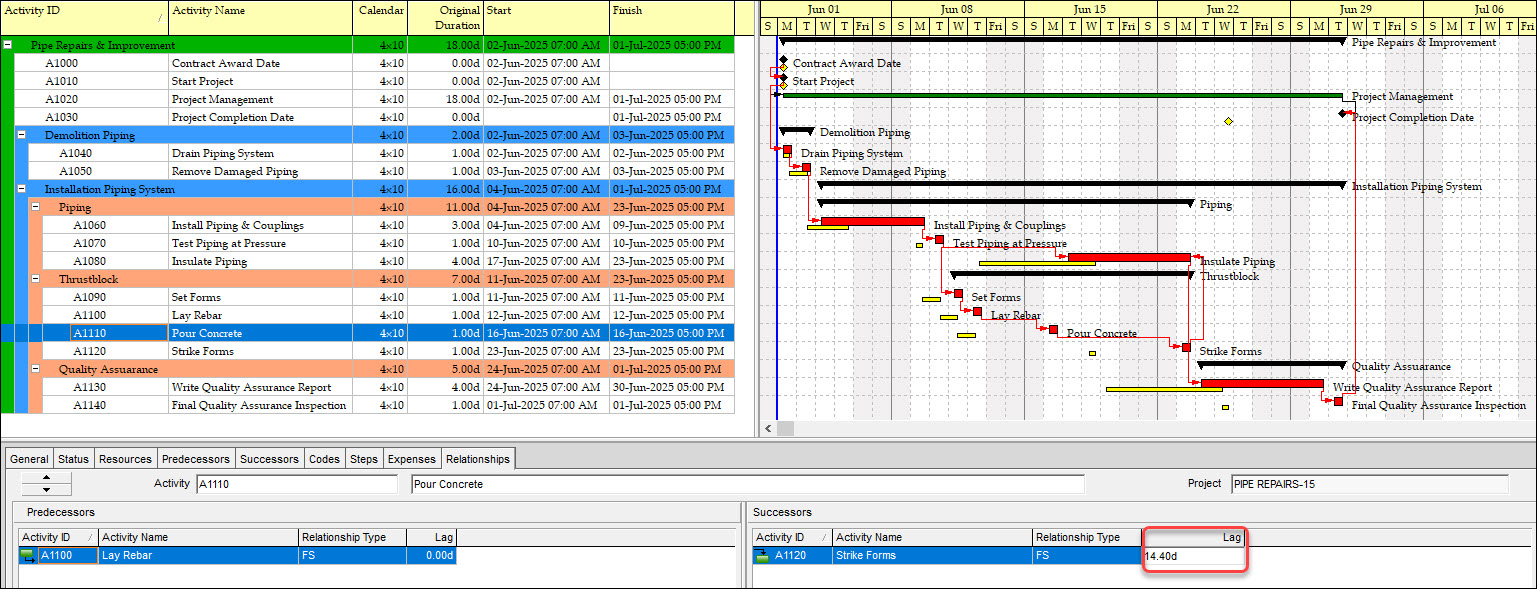
Task: Click the relationship icon beside successor A1120
Action: click(x=762, y=556)
